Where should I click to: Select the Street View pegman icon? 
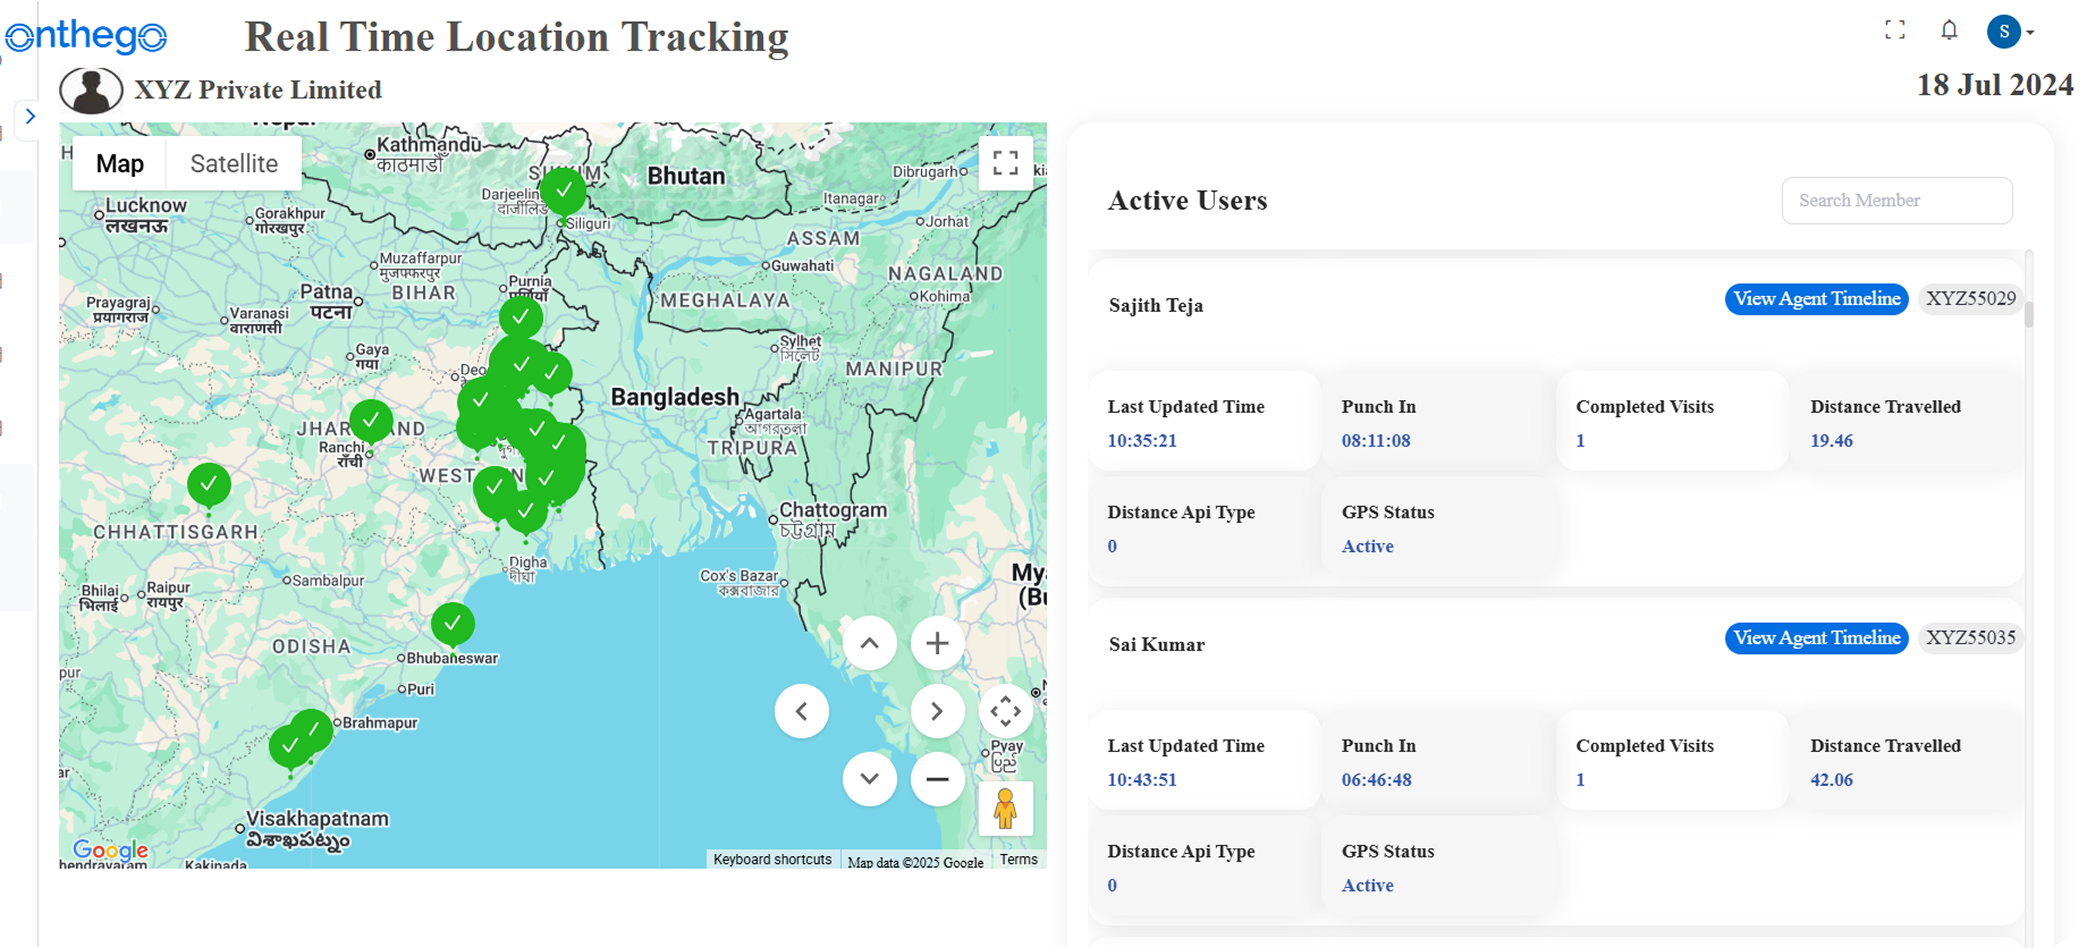tap(1005, 808)
